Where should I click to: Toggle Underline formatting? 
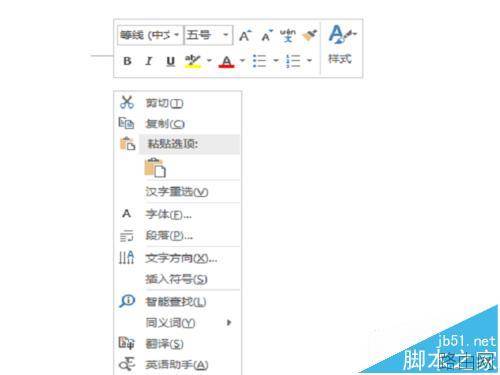coord(170,61)
